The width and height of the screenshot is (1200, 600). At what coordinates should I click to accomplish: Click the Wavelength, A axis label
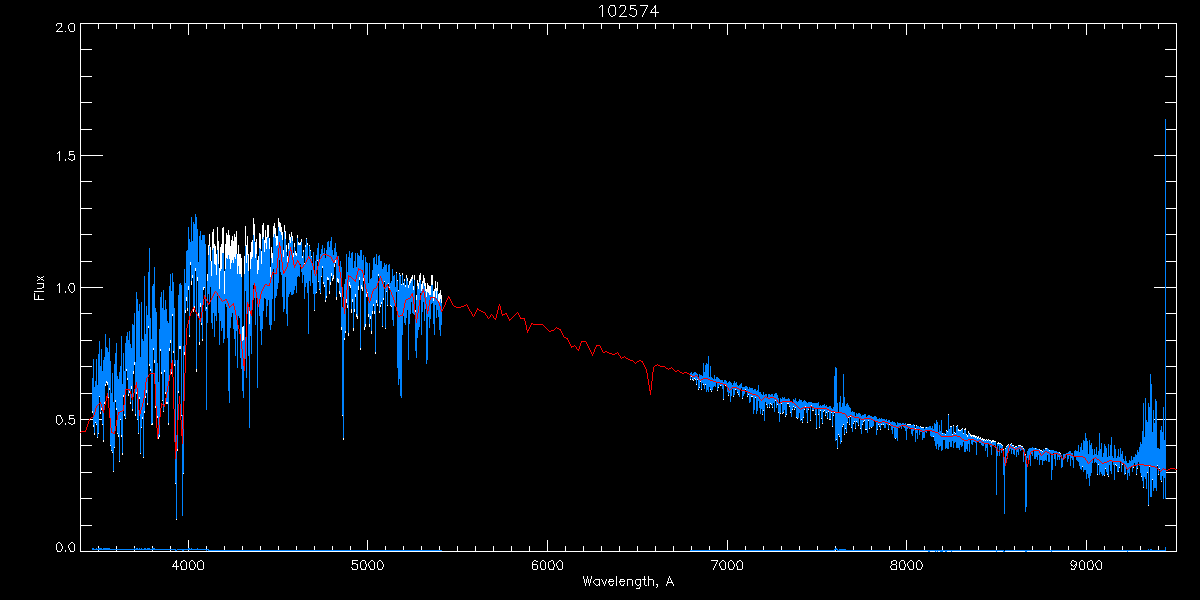click(x=628, y=581)
